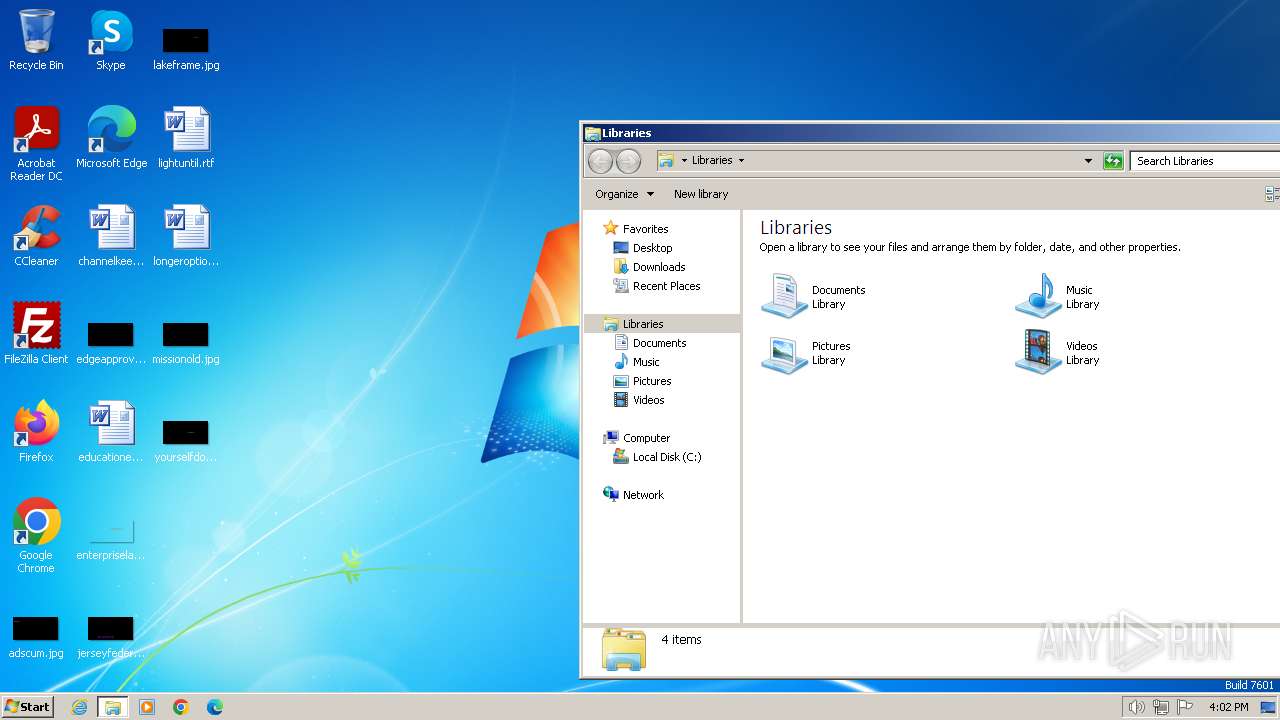Go to Desktop under Favorites
The image size is (1280, 720).
tap(652, 248)
